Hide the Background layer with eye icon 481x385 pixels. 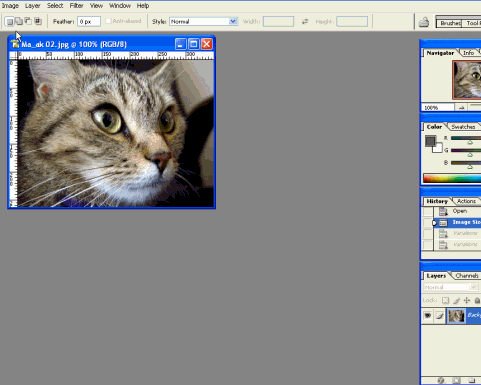point(427,315)
